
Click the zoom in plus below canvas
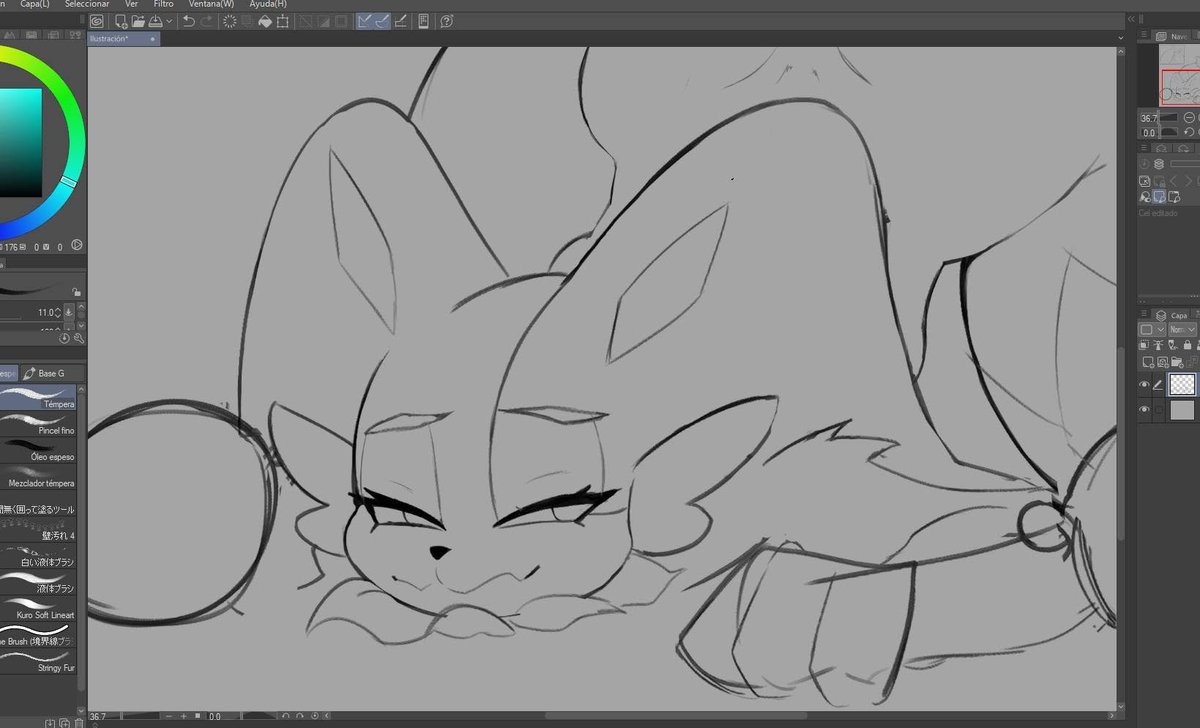pyautogui.click(x=184, y=716)
